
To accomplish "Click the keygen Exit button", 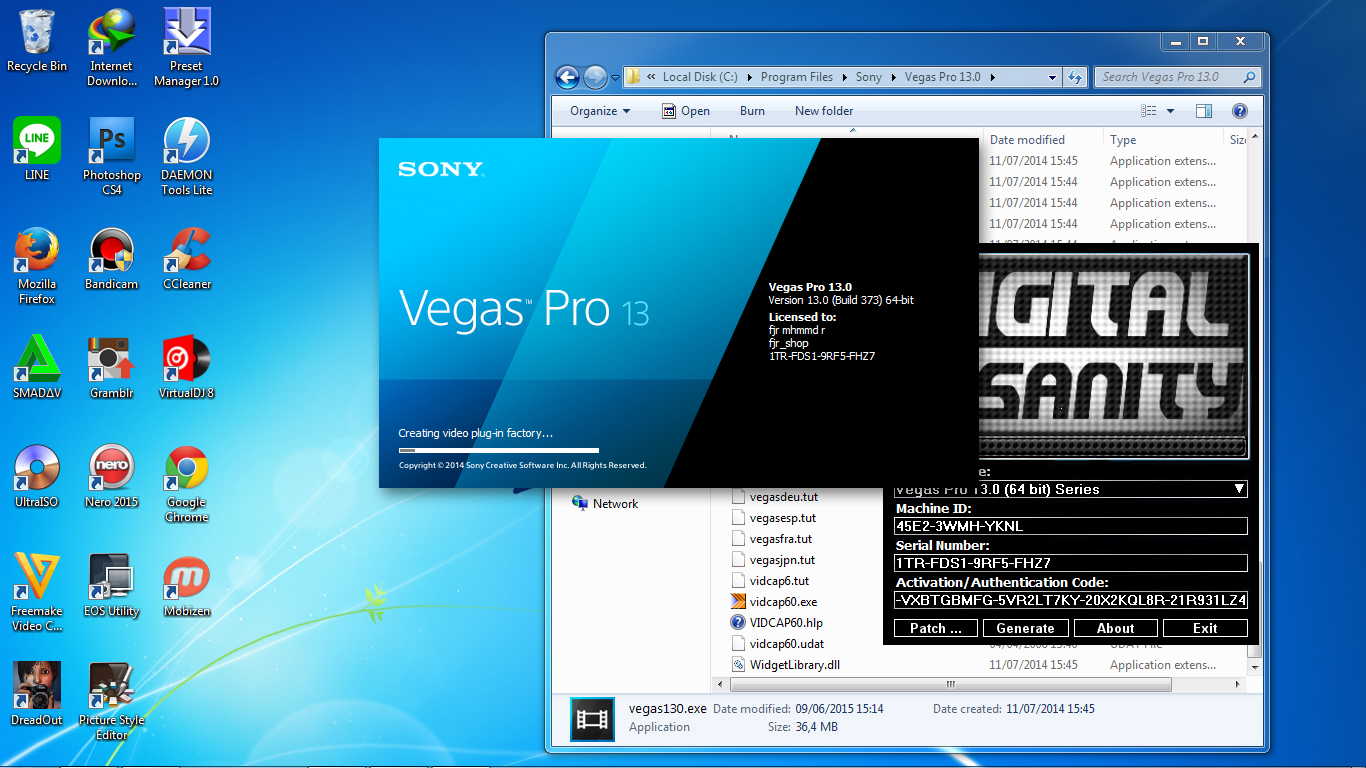I will pyautogui.click(x=1206, y=628).
